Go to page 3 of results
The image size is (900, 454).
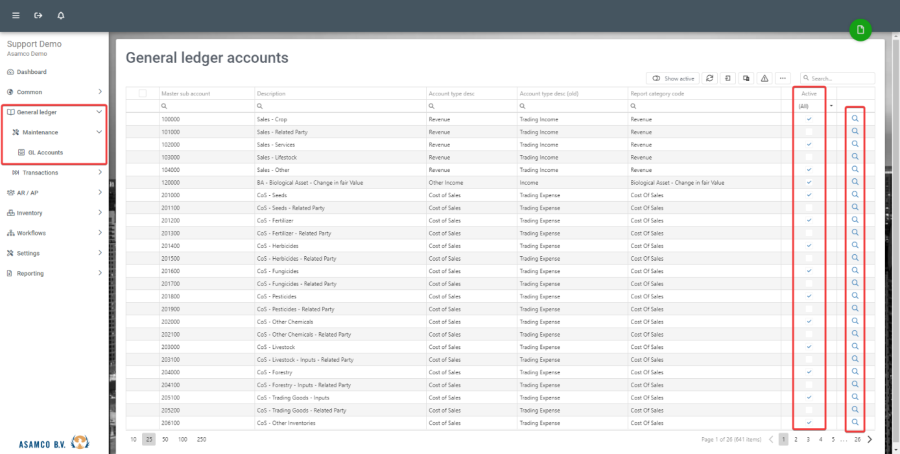[x=808, y=439]
